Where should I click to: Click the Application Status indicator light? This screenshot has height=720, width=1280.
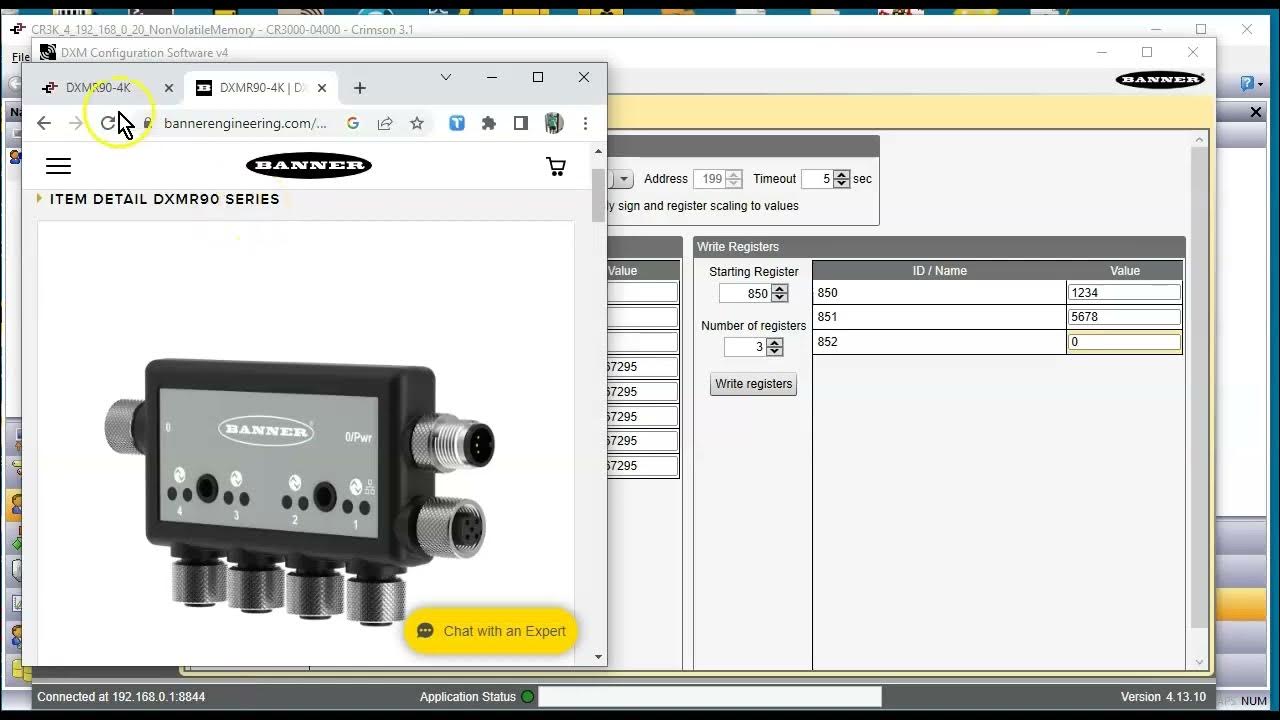(x=528, y=697)
